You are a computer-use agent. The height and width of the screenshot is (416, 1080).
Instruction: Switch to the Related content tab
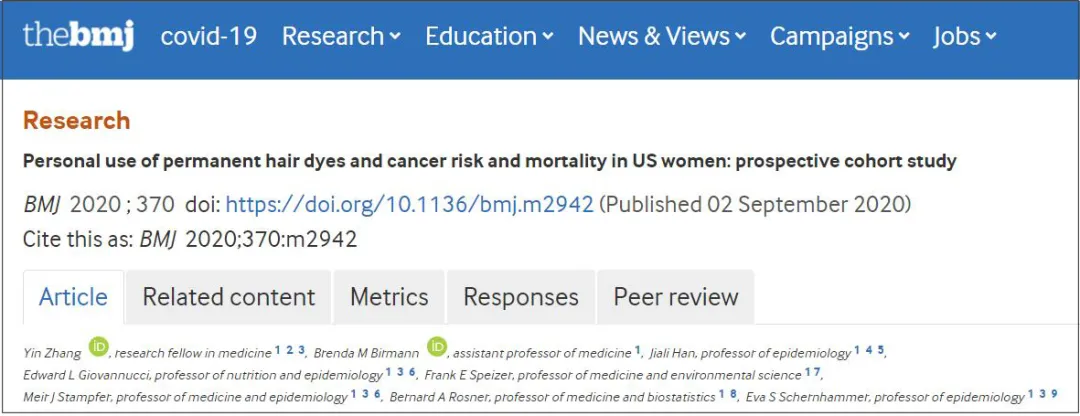click(x=228, y=297)
